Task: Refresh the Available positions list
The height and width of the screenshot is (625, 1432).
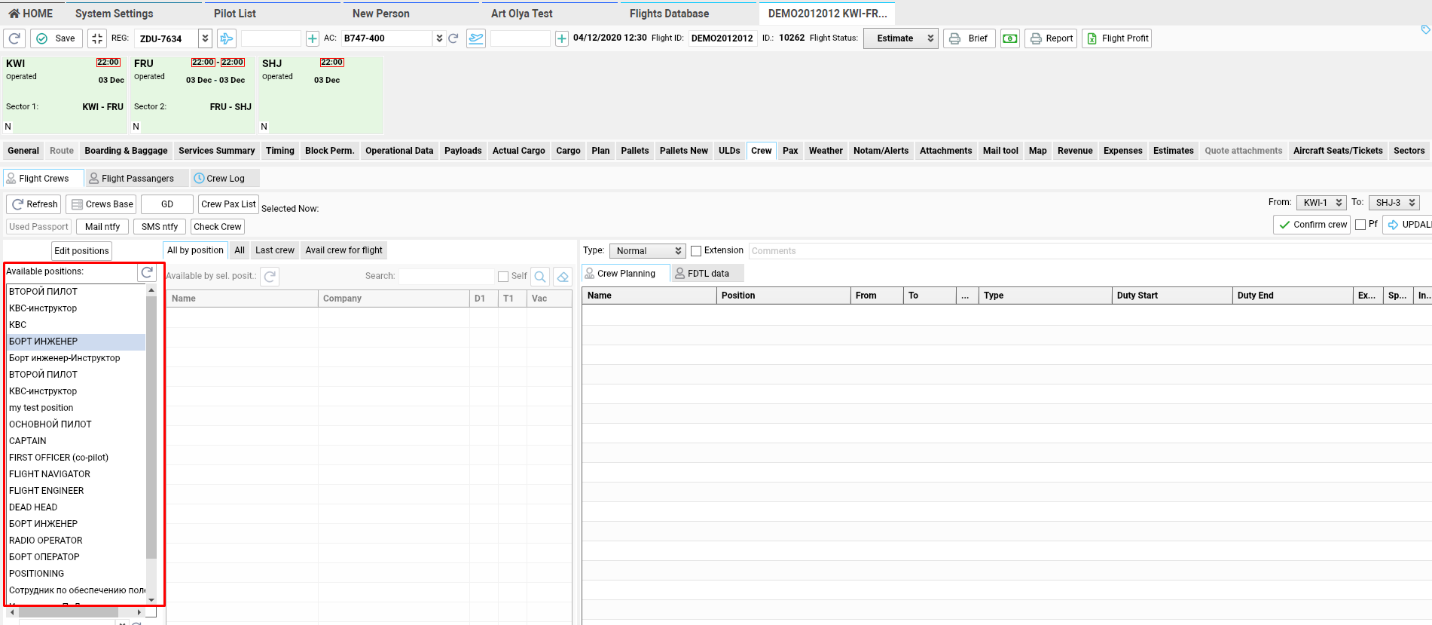Action: pyautogui.click(x=147, y=272)
